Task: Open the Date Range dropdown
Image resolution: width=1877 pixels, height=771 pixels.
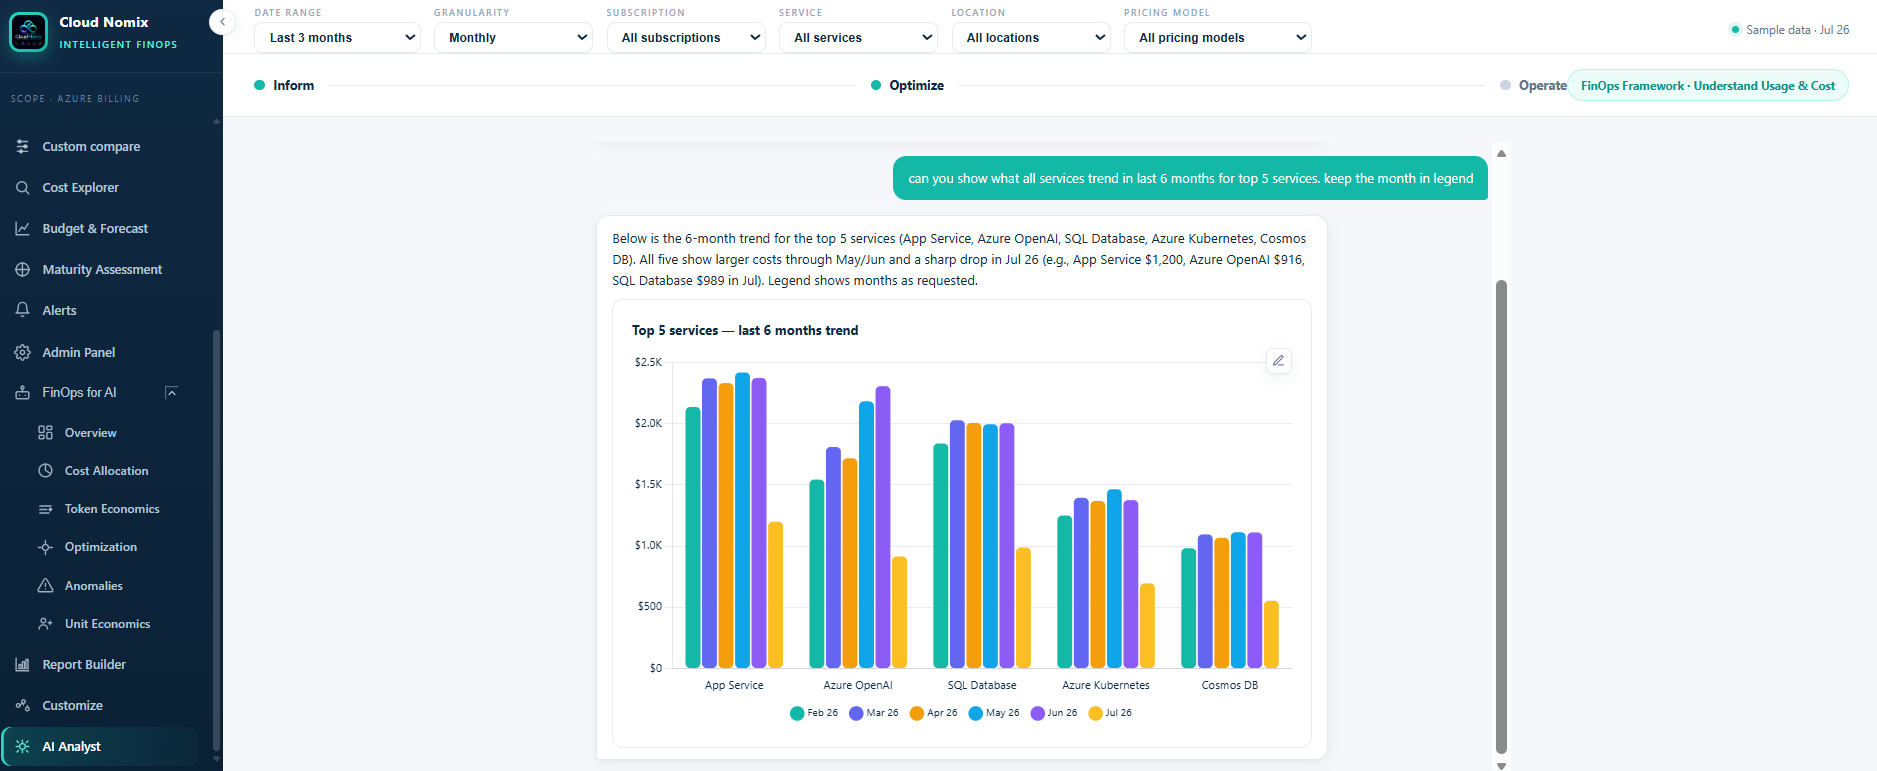Action: pos(337,37)
